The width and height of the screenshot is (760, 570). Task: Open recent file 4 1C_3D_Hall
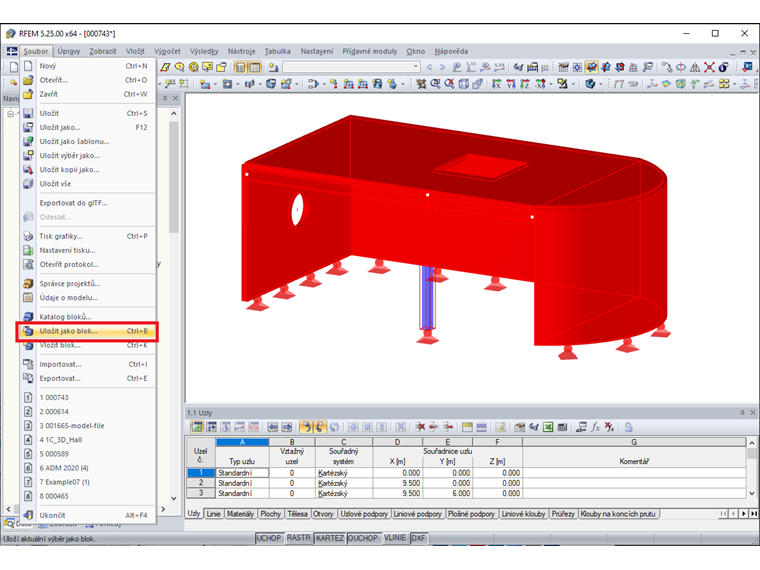(87, 440)
